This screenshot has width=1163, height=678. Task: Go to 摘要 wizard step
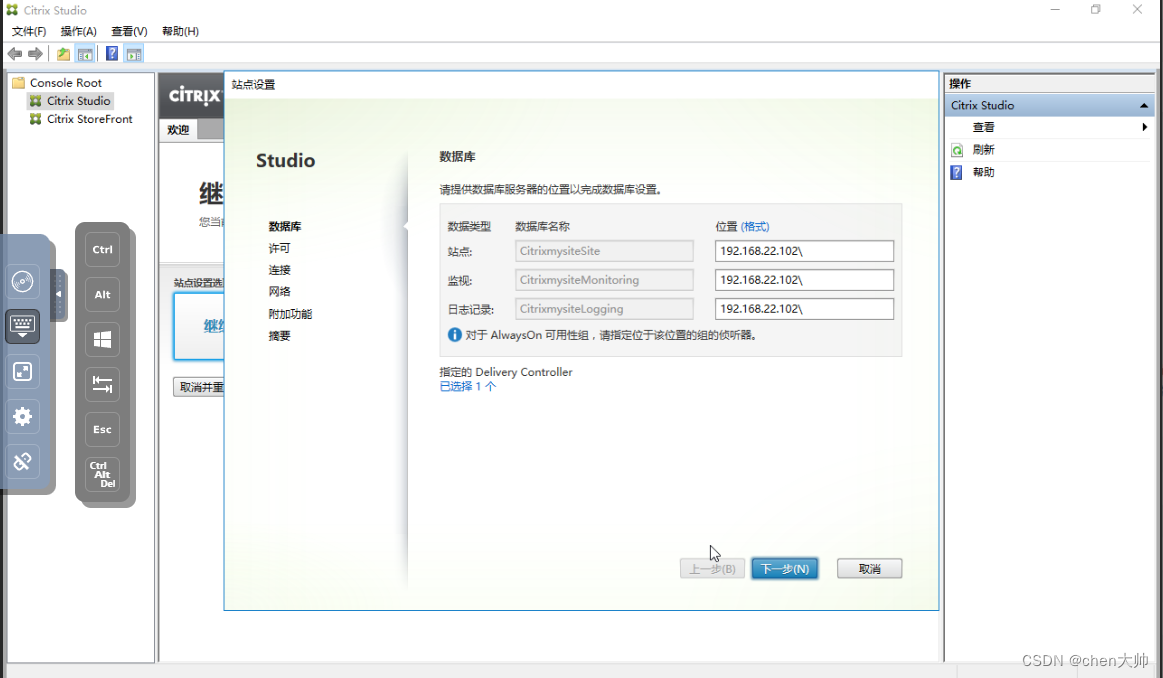pyautogui.click(x=280, y=336)
